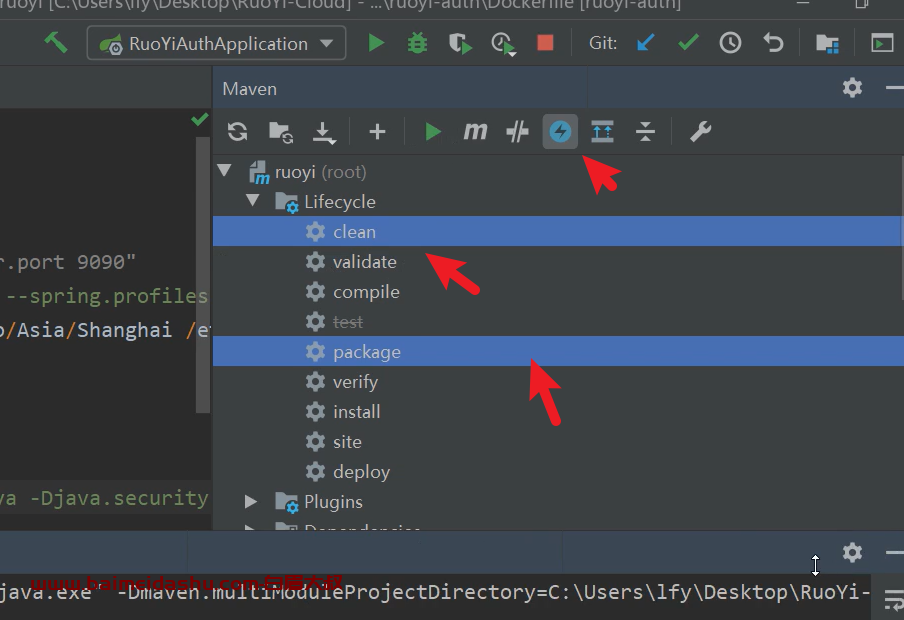This screenshot has height=620, width=904.
Task: Download Sources and Documentation in Maven toolbar
Action: click(x=324, y=132)
